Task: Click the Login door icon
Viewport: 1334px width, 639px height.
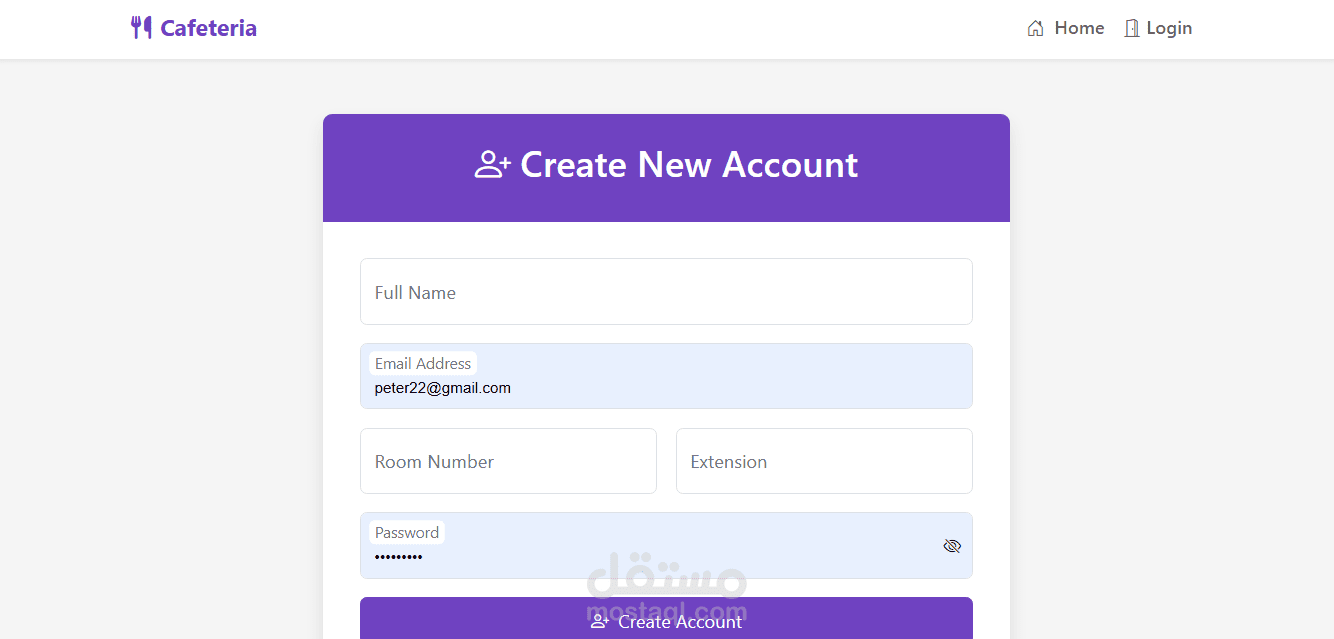Action: click(x=1132, y=28)
